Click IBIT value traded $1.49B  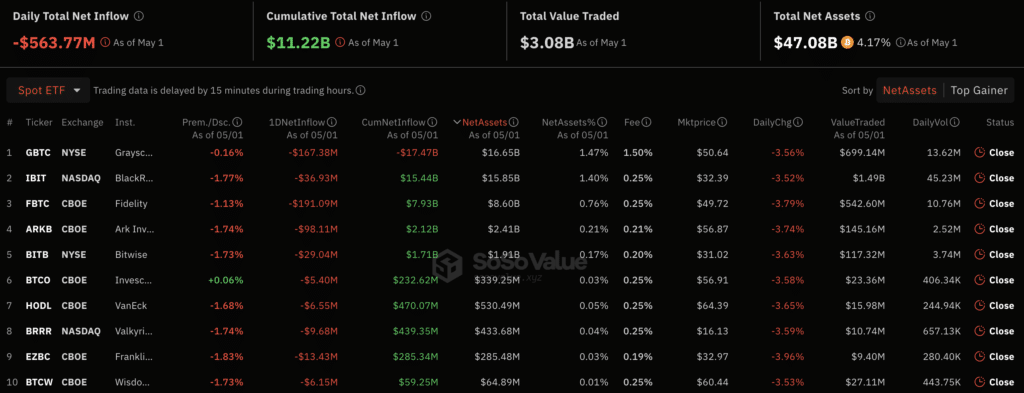(x=869, y=178)
